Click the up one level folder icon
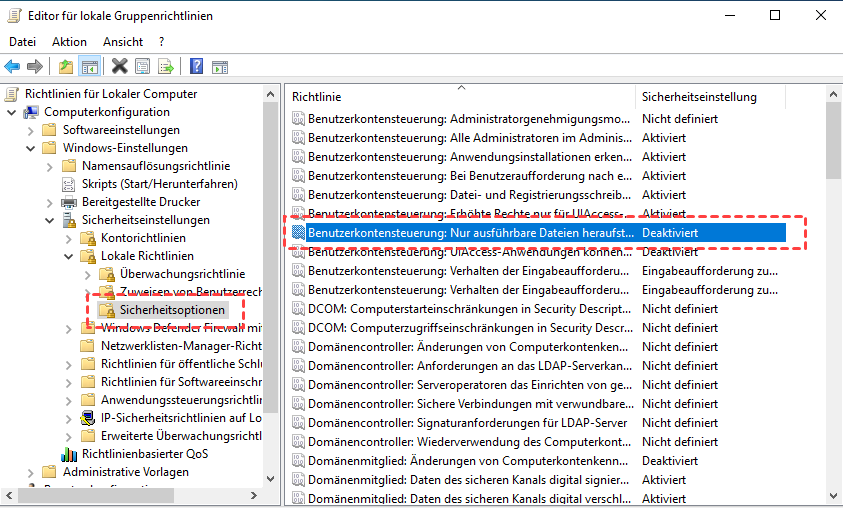The width and height of the screenshot is (843, 508). click(x=66, y=67)
